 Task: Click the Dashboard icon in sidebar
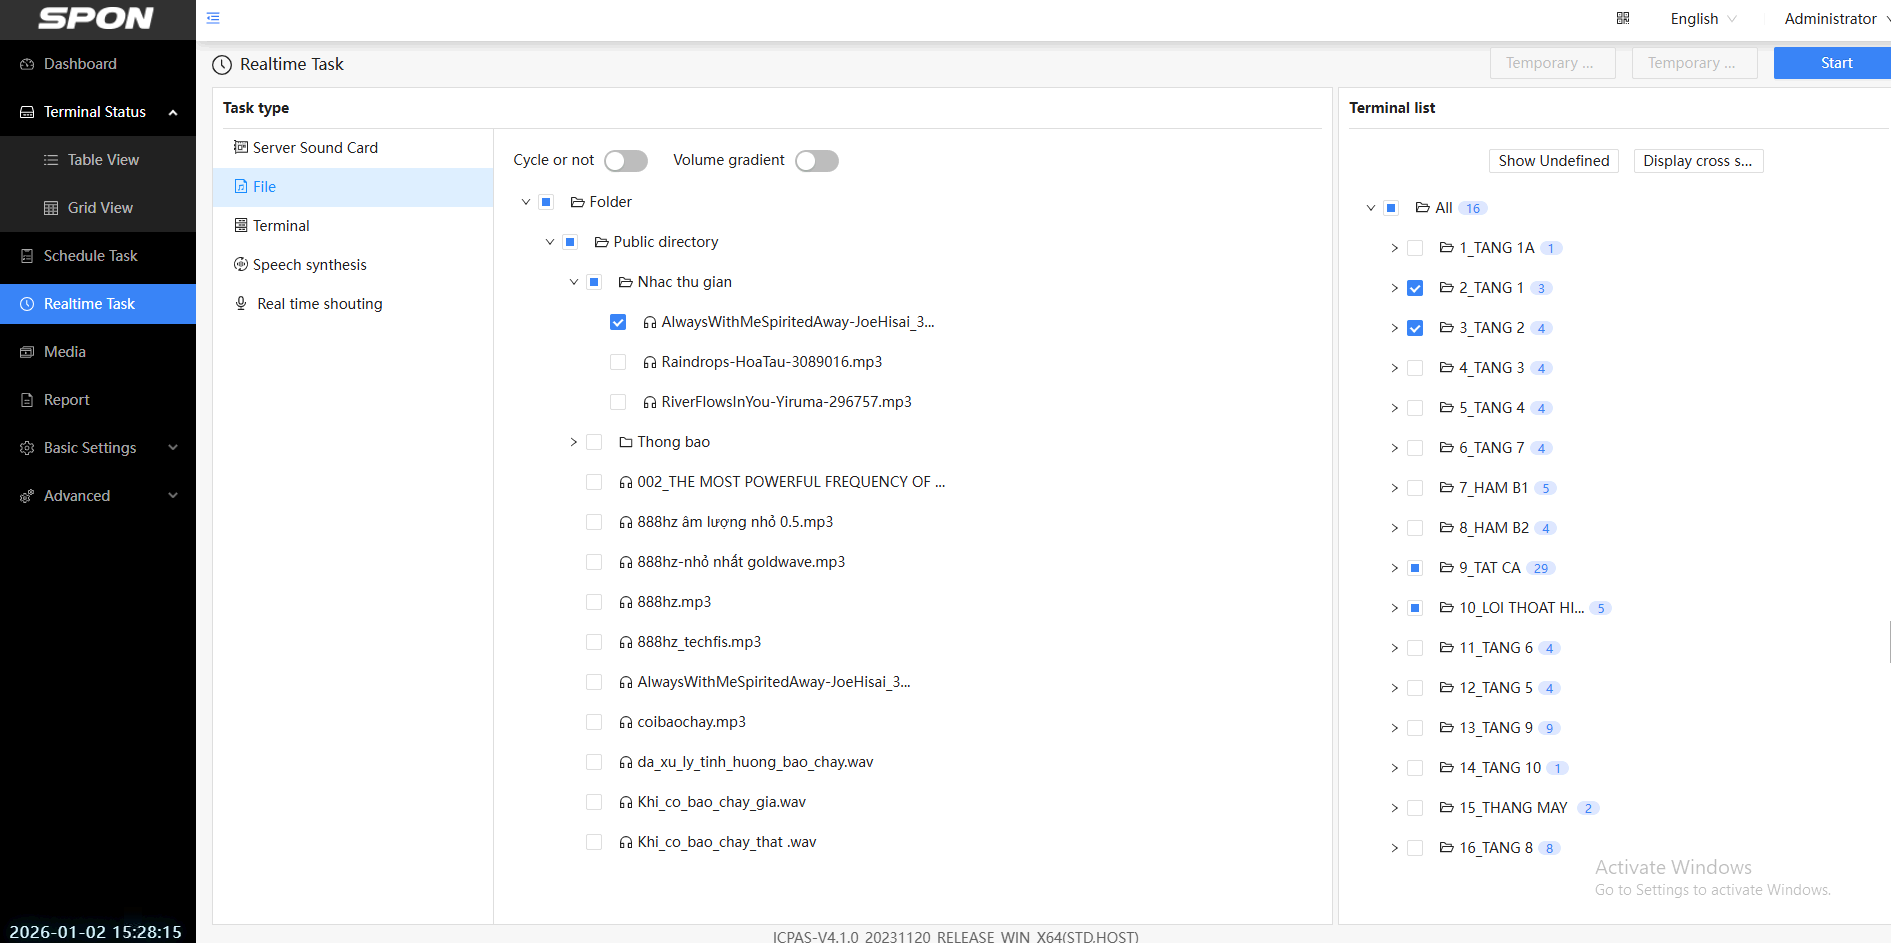tap(27, 64)
